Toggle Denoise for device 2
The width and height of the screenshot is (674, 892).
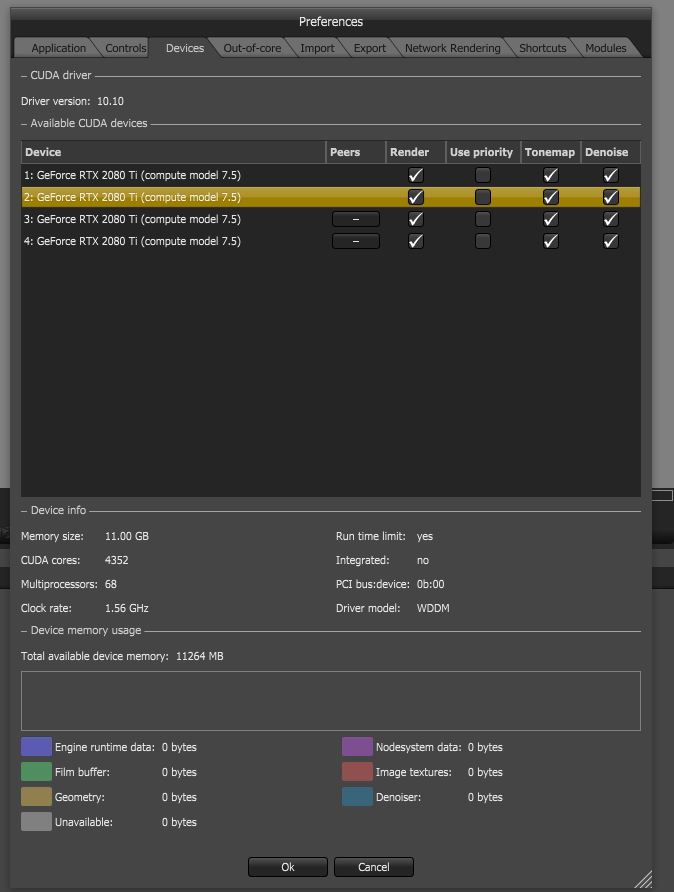point(610,197)
